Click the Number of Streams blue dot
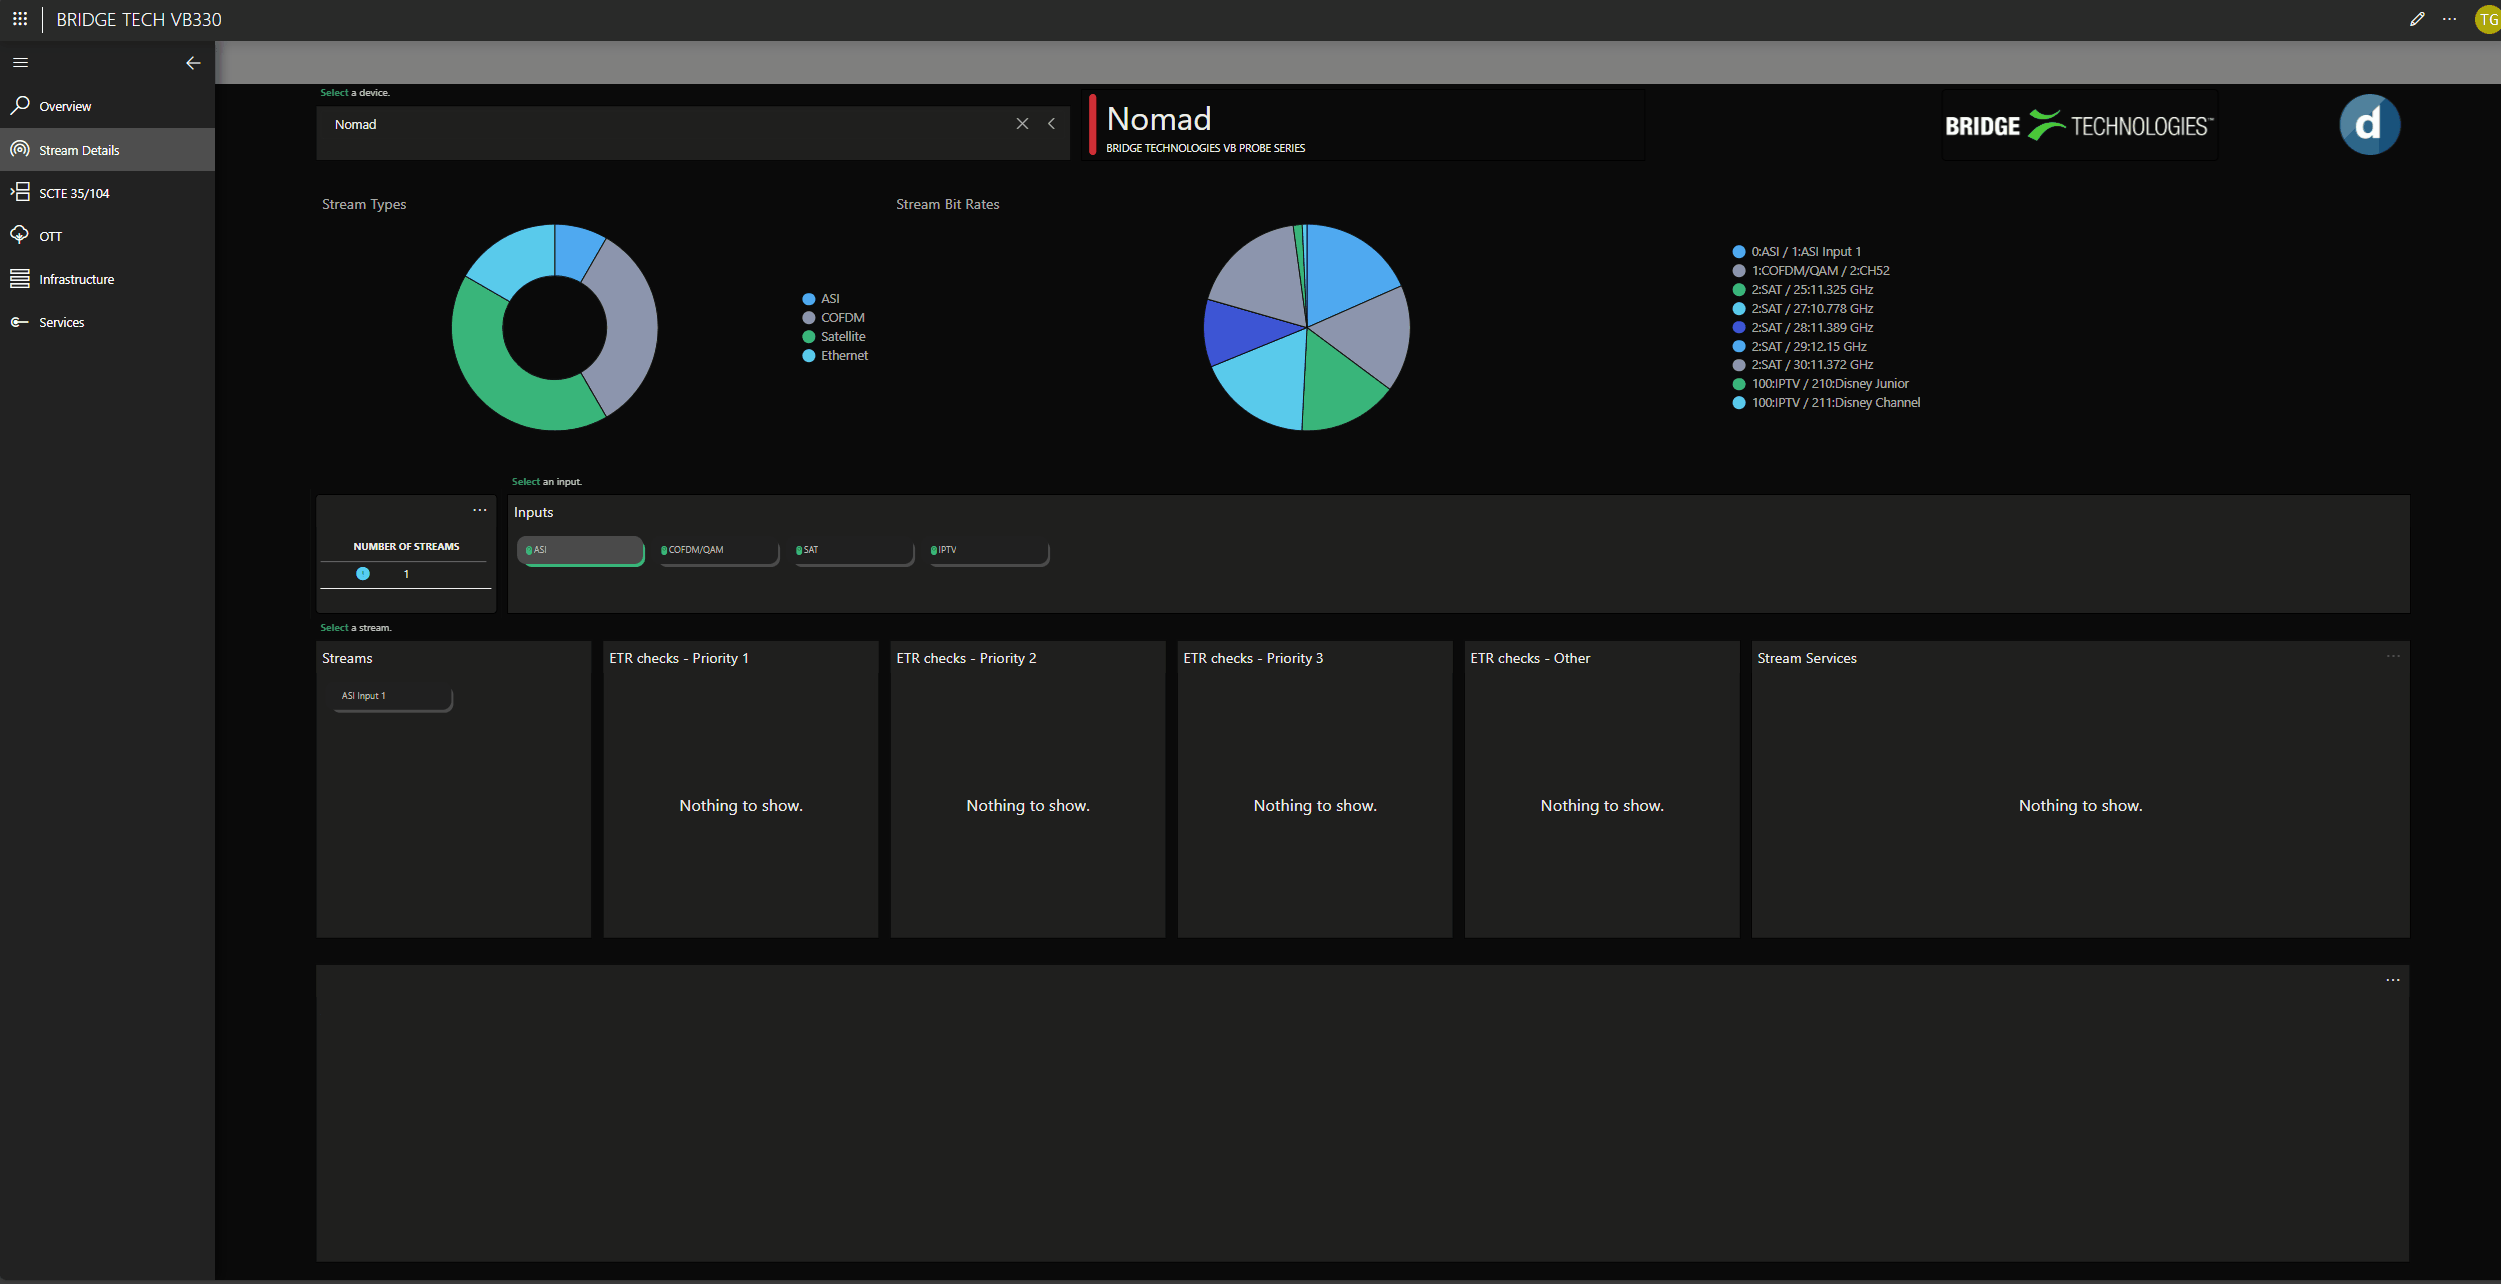This screenshot has width=2501, height=1284. point(363,574)
